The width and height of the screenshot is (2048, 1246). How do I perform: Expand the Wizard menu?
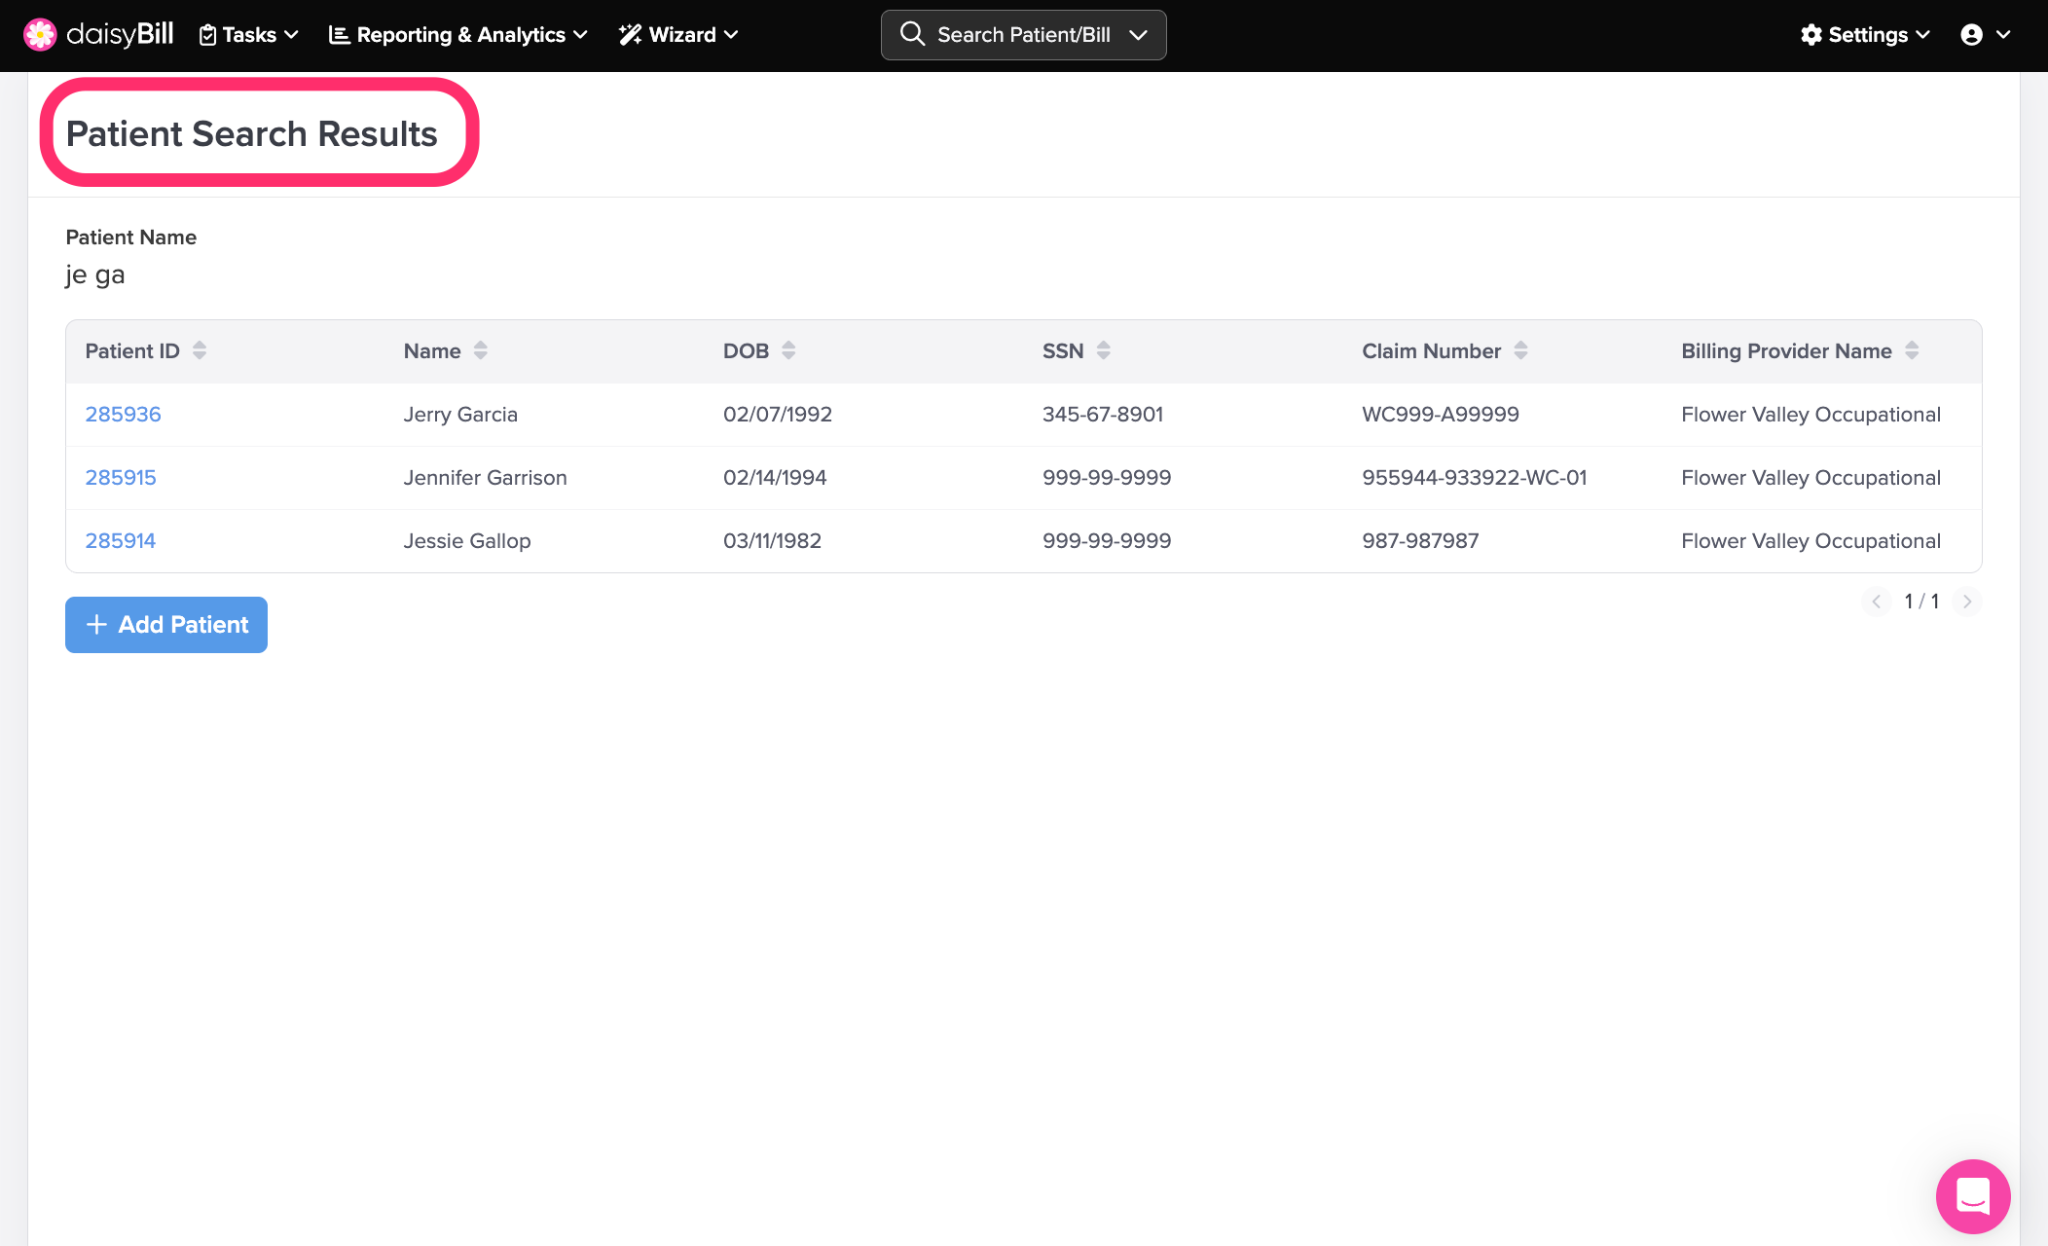coord(679,35)
